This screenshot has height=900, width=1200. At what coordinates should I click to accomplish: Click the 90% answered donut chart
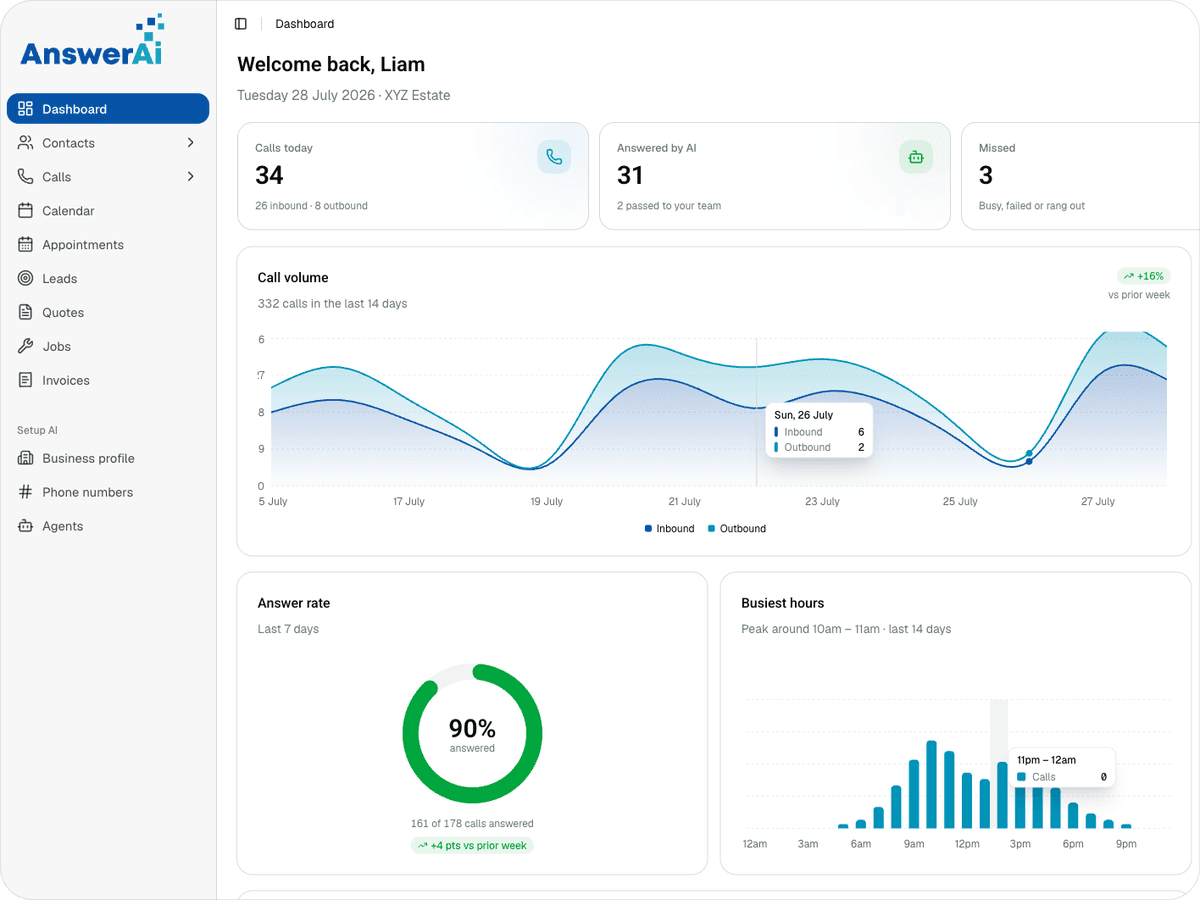click(x=472, y=734)
